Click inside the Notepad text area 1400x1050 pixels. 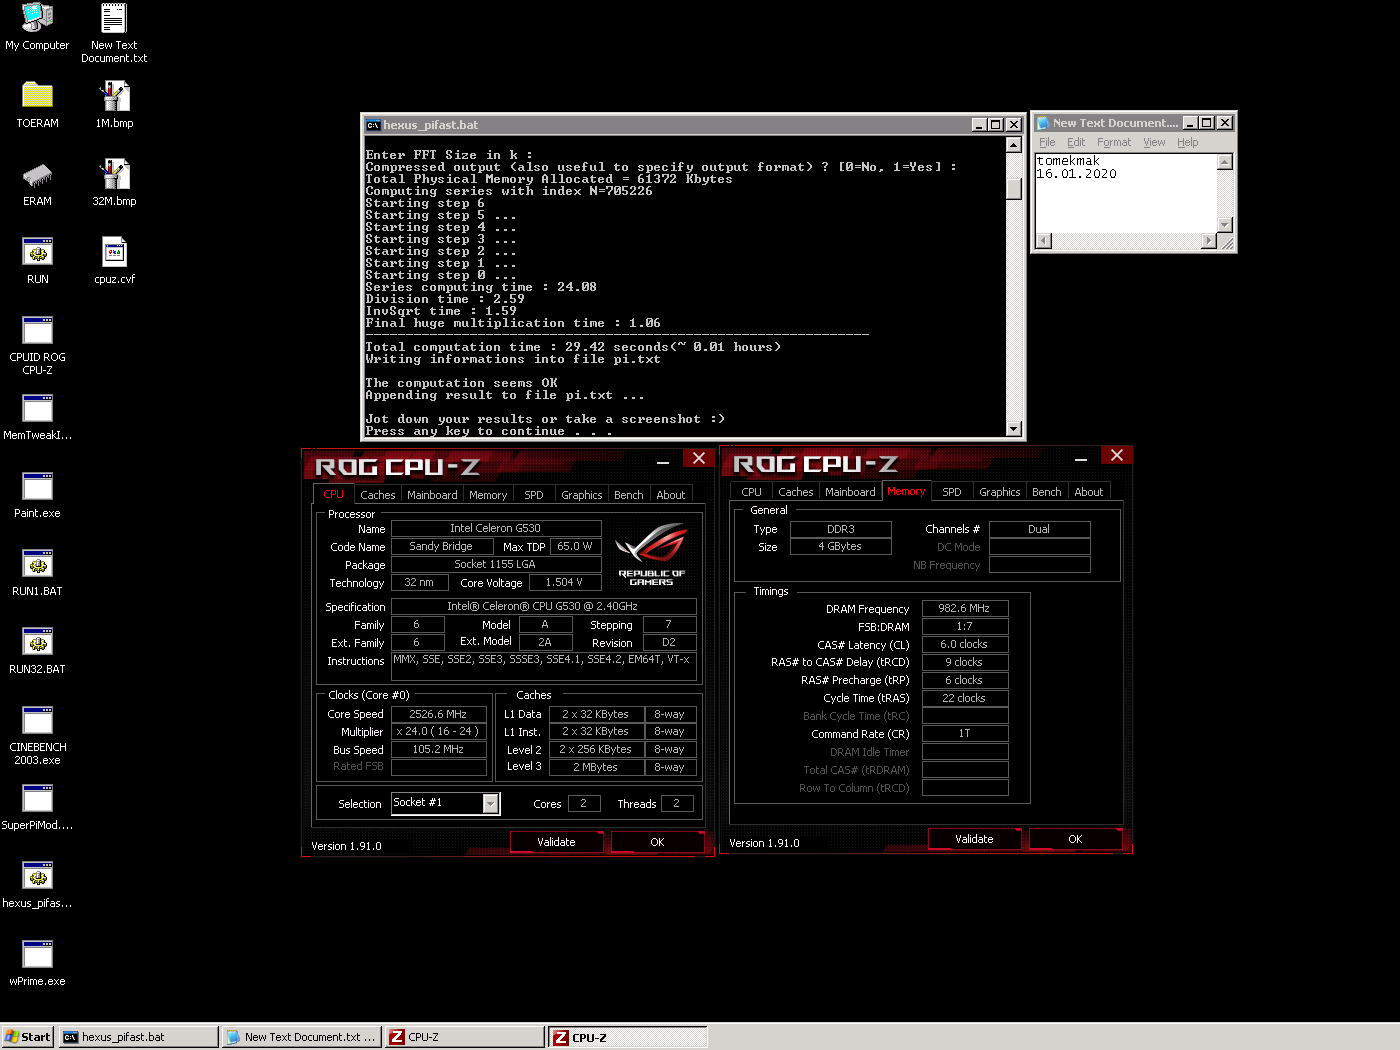1126,193
